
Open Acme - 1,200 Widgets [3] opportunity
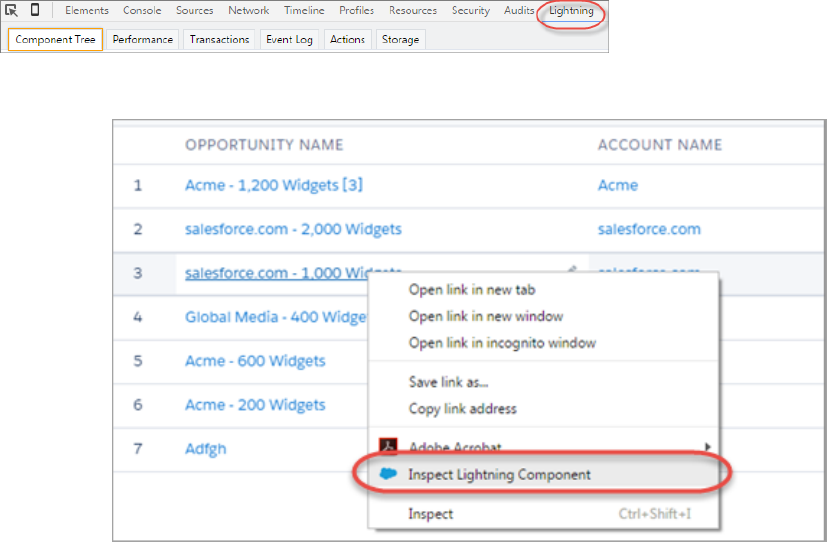click(274, 186)
